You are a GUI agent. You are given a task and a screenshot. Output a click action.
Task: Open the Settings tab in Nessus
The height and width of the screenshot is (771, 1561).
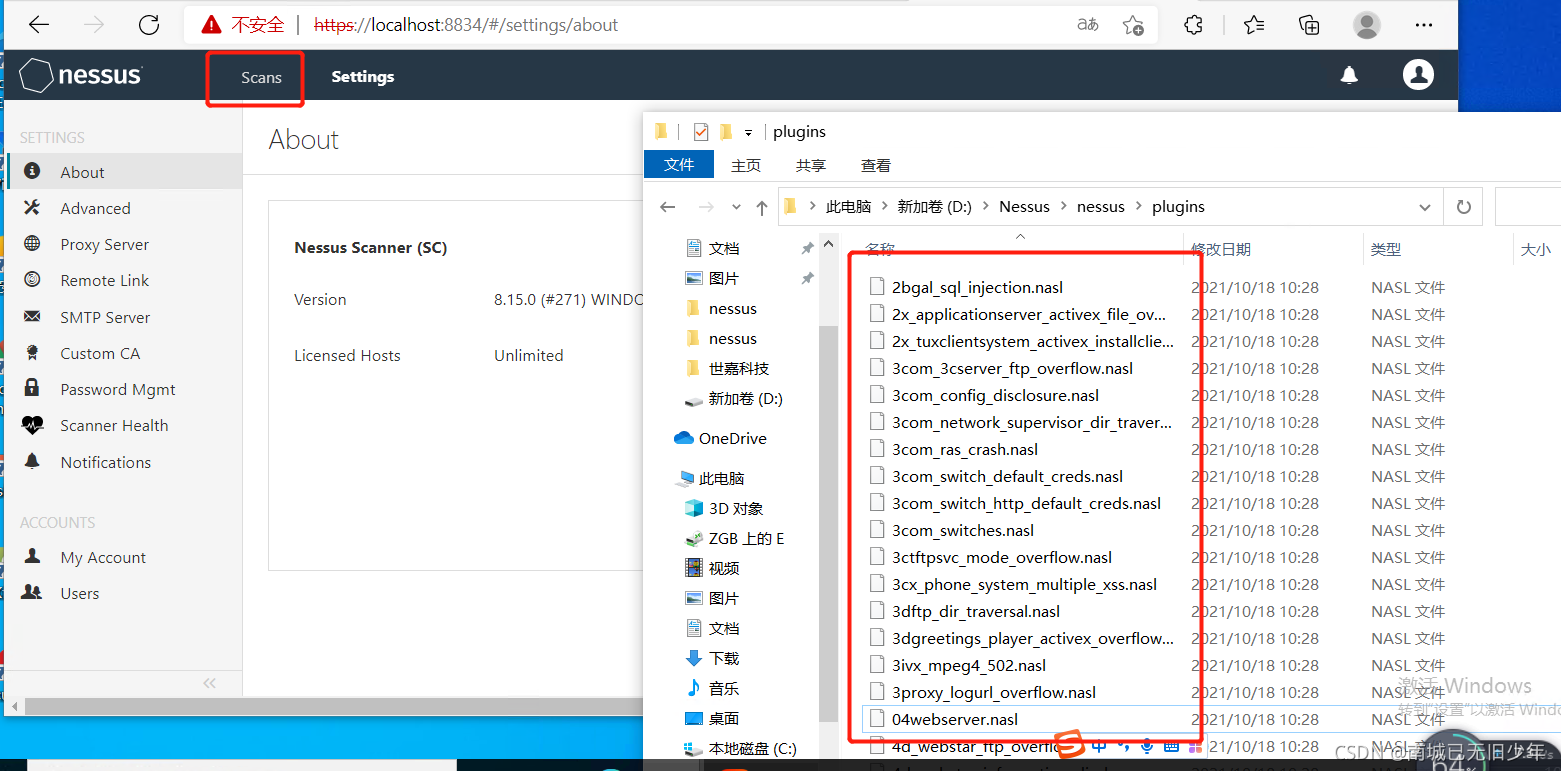[363, 77]
